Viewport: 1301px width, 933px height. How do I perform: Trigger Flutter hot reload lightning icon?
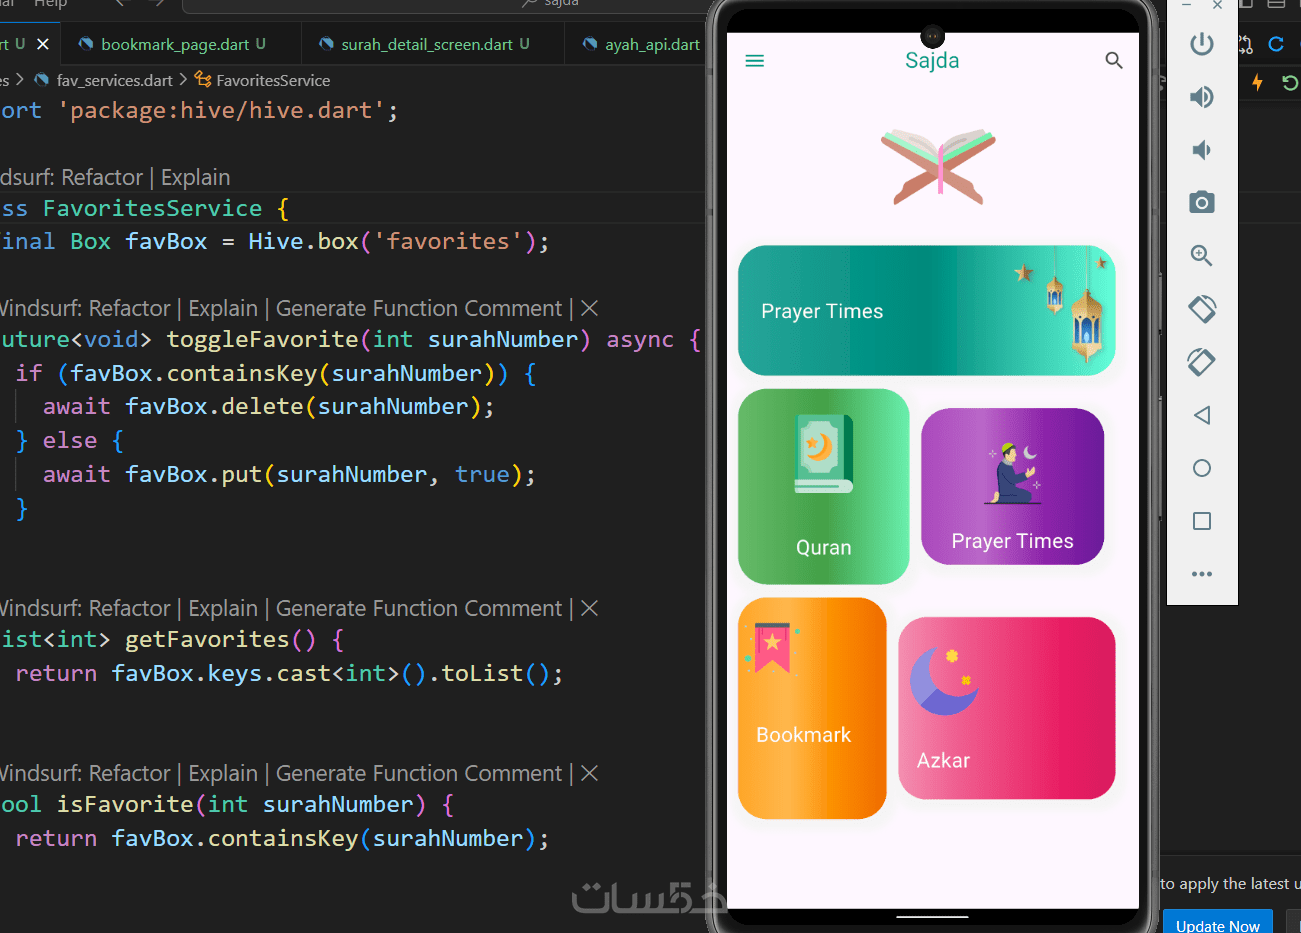pos(1257,82)
